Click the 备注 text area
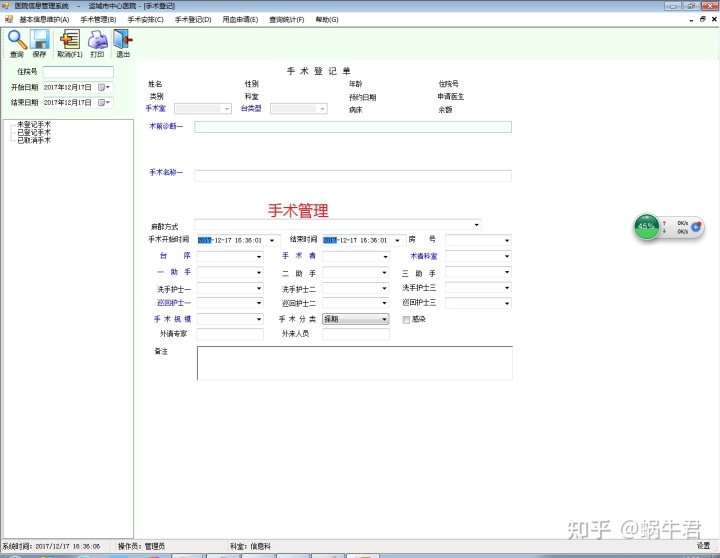Screen dimensions: 720x558 point(354,363)
